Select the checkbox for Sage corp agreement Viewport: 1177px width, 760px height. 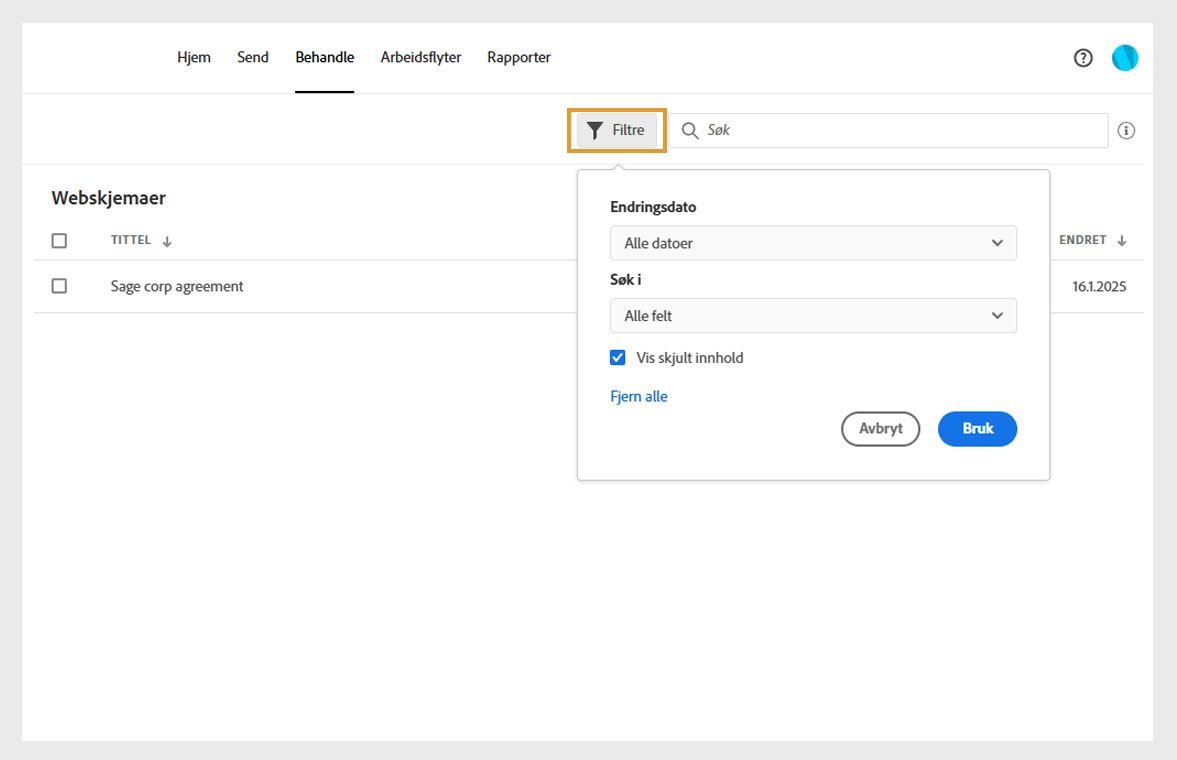(59, 286)
